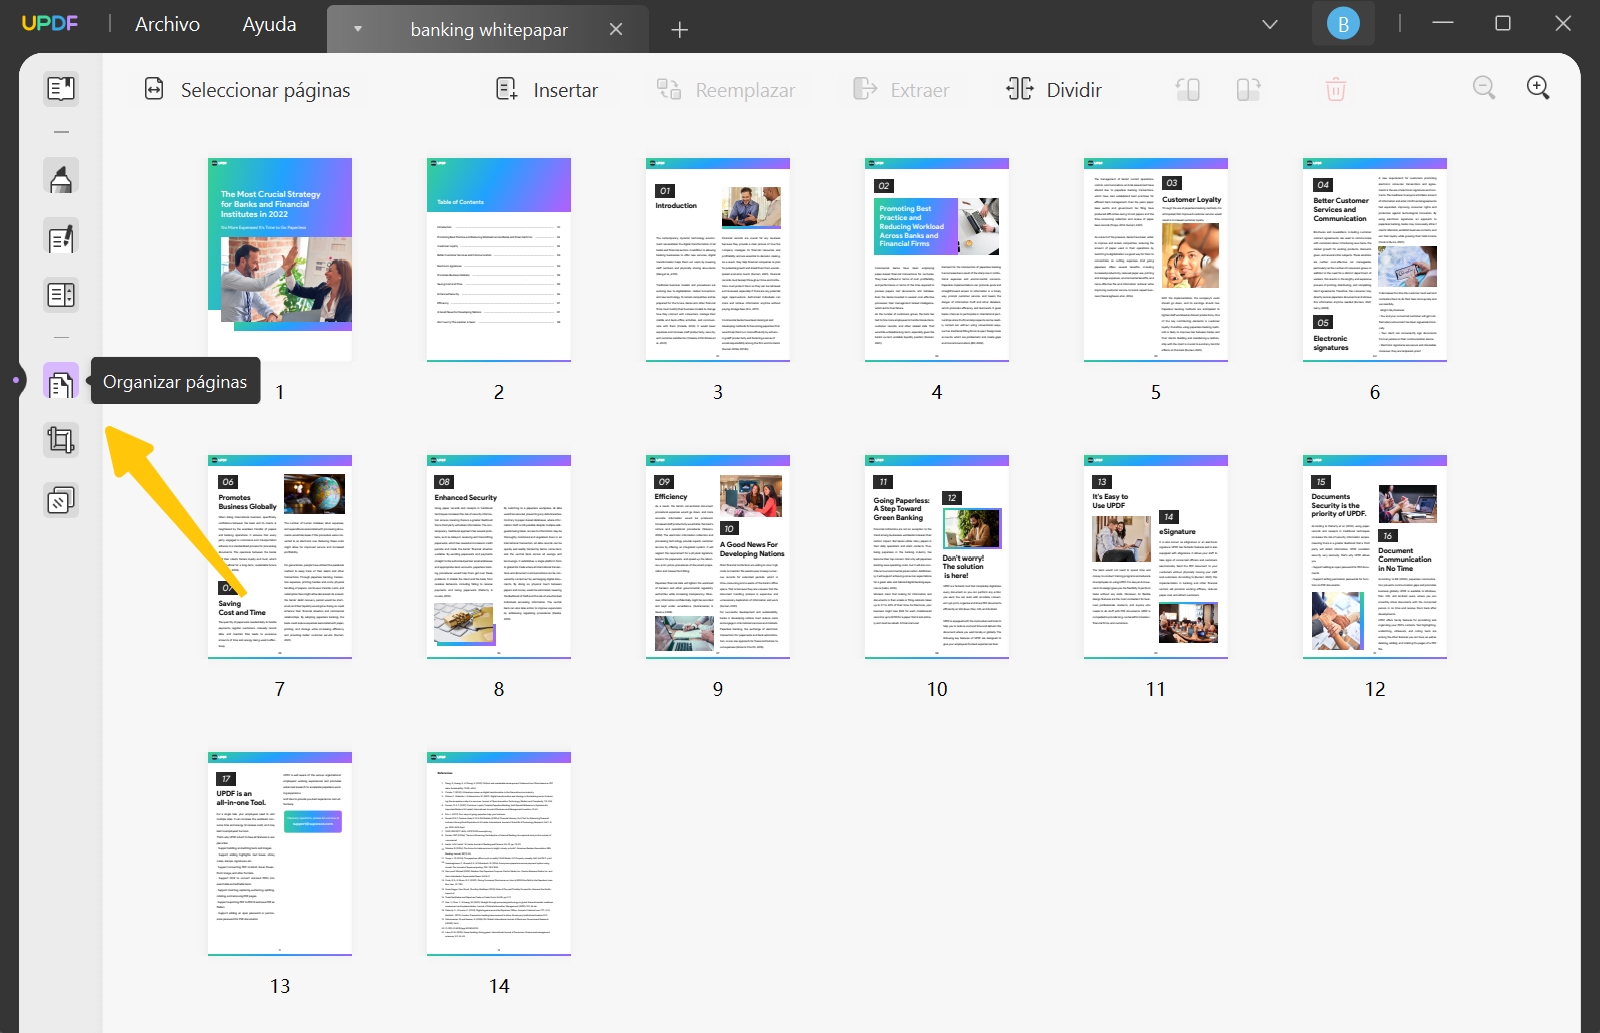Click the Insertar toolbar button
The height and width of the screenshot is (1033, 1600).
(546, 89)
